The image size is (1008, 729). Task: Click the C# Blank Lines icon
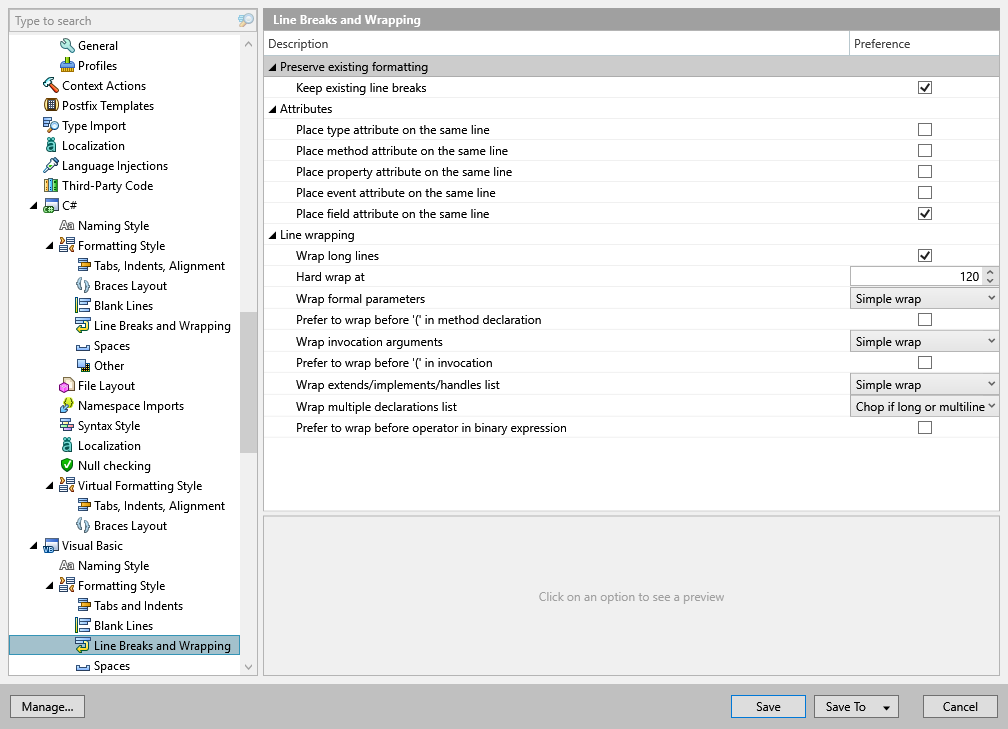pyautogui.click(x=83, y=305)
